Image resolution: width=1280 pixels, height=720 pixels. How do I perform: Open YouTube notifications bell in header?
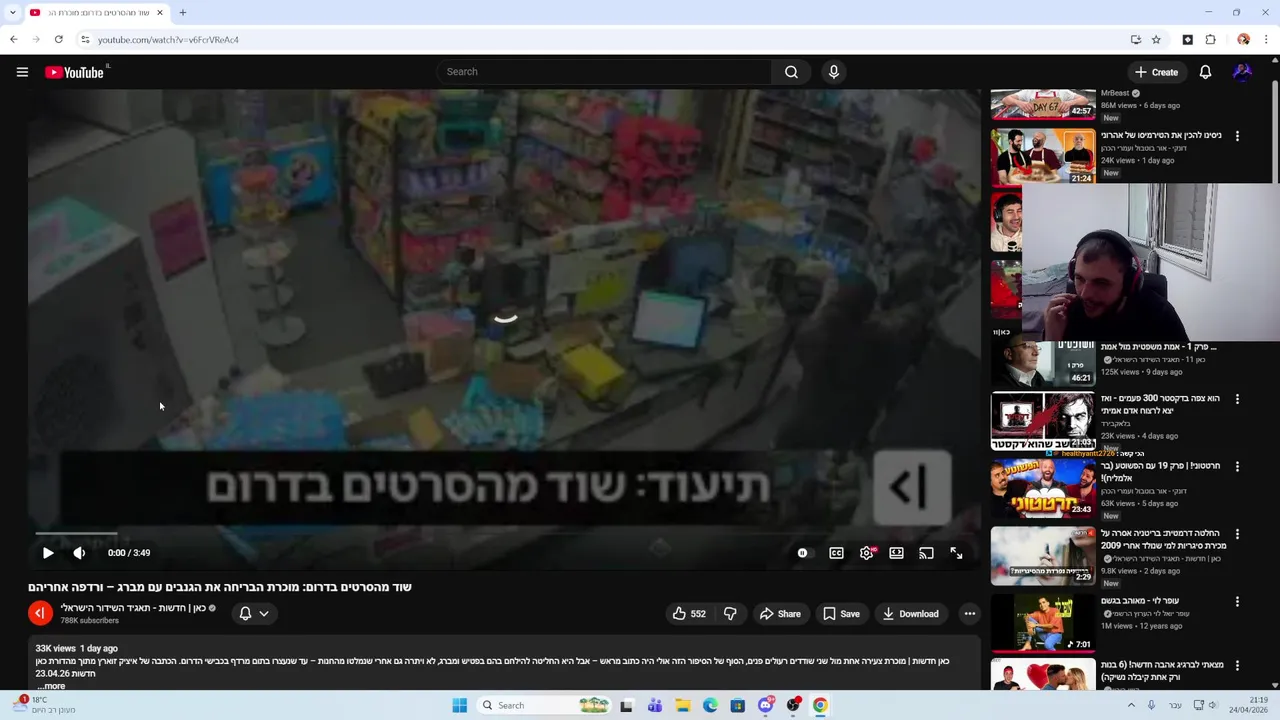pos(1205,72)
